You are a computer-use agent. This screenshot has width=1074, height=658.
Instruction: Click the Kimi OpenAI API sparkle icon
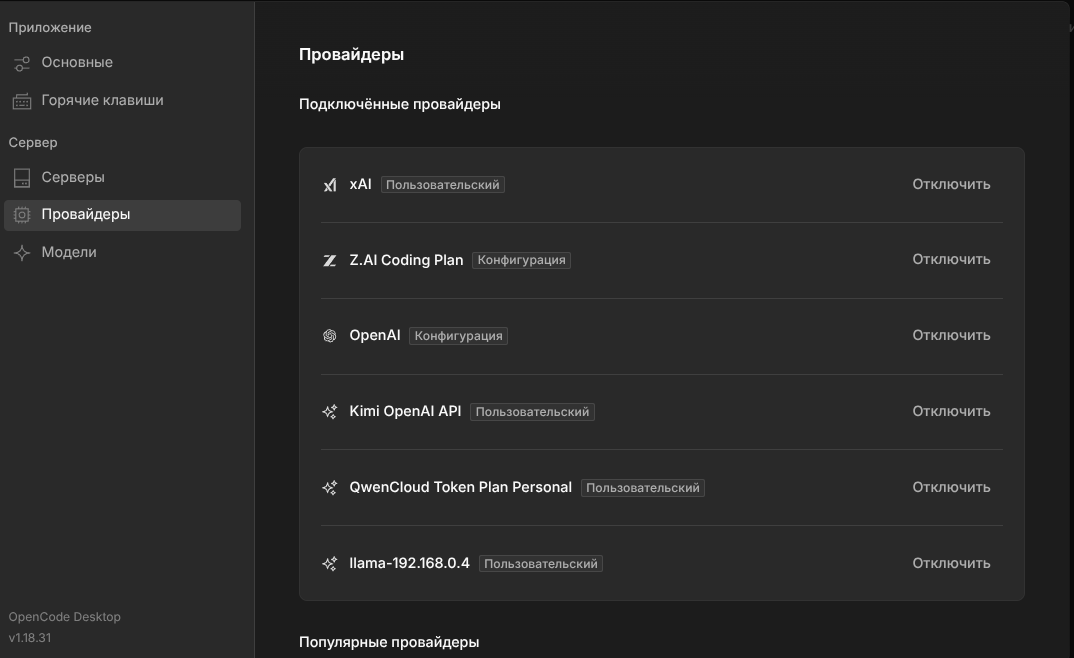tap(329, 412)
